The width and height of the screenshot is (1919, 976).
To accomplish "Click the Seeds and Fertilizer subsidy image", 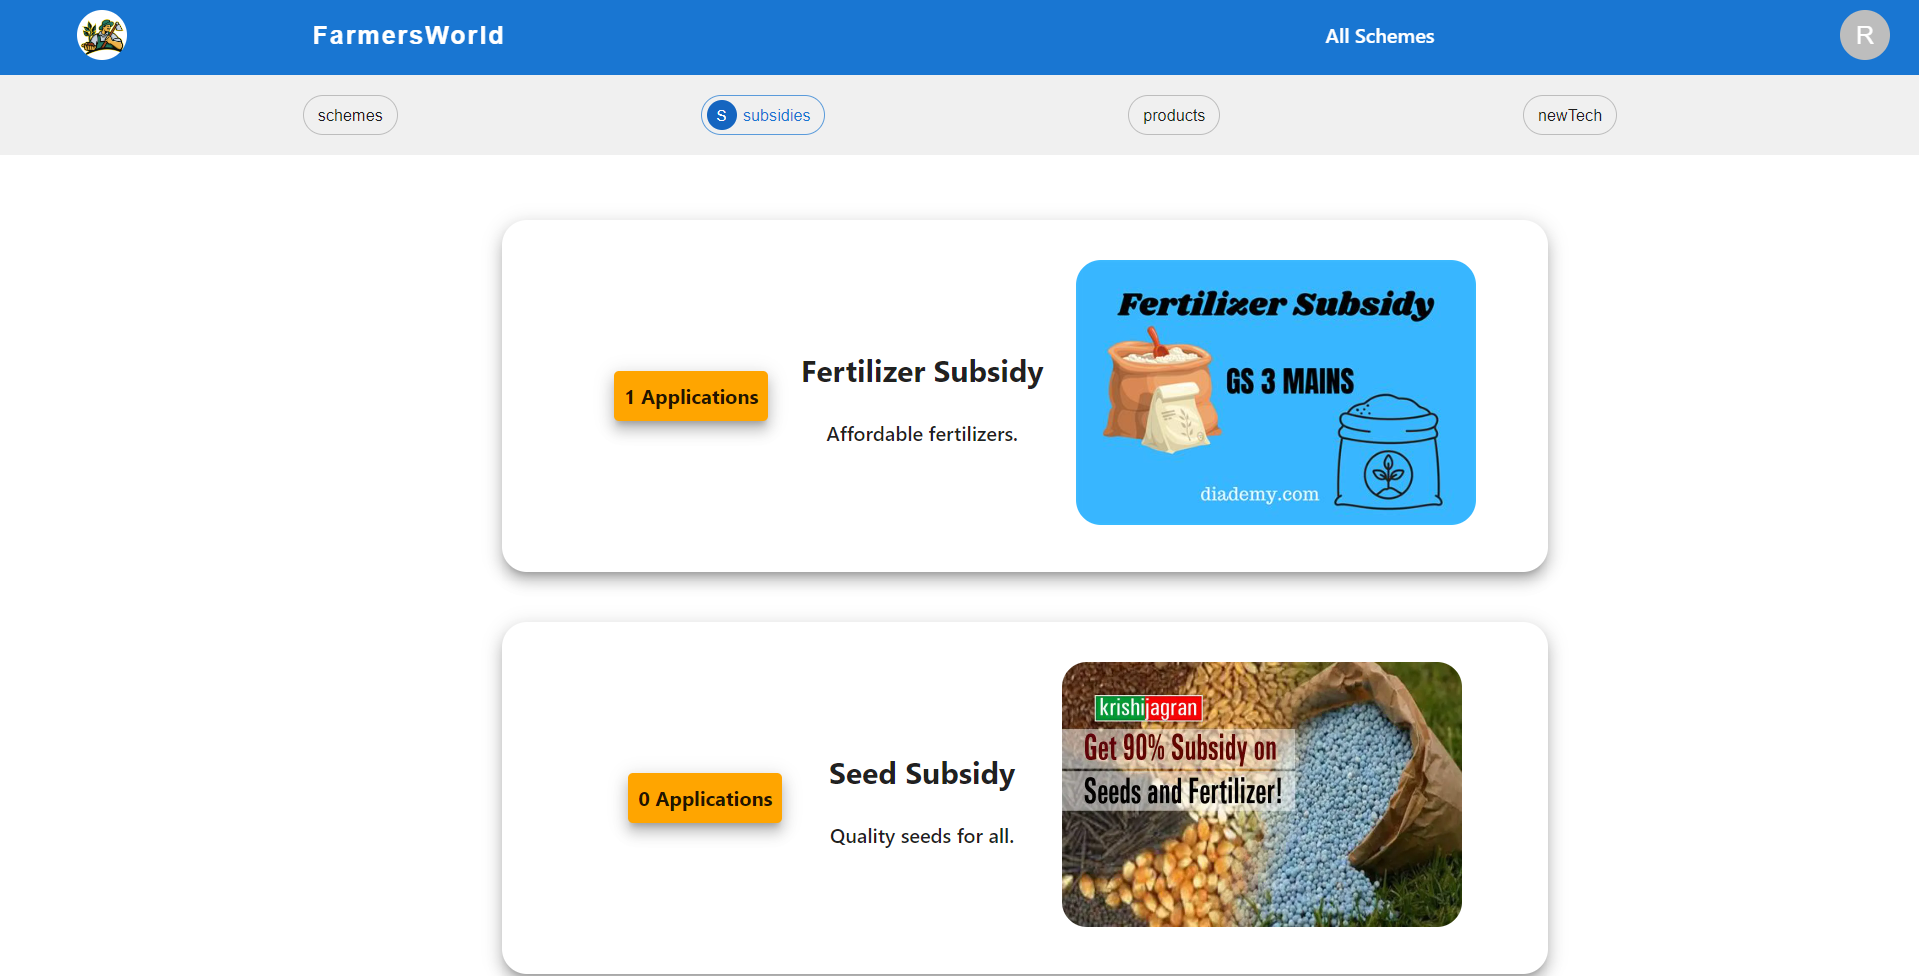I will coord(1262,794).
